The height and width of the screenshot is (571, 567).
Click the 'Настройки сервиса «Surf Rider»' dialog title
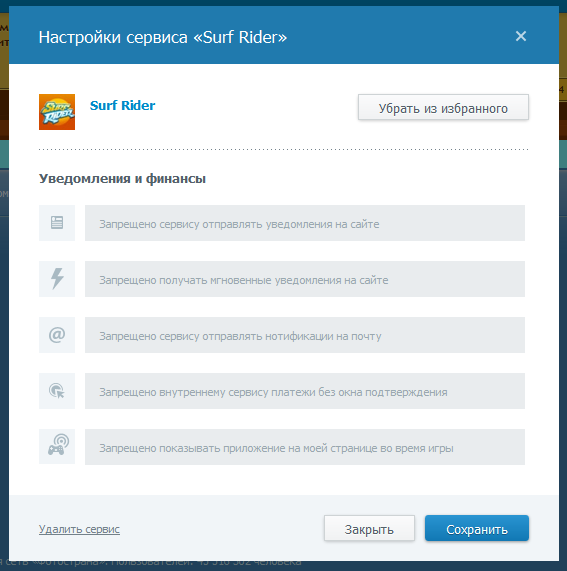(163, 37)
